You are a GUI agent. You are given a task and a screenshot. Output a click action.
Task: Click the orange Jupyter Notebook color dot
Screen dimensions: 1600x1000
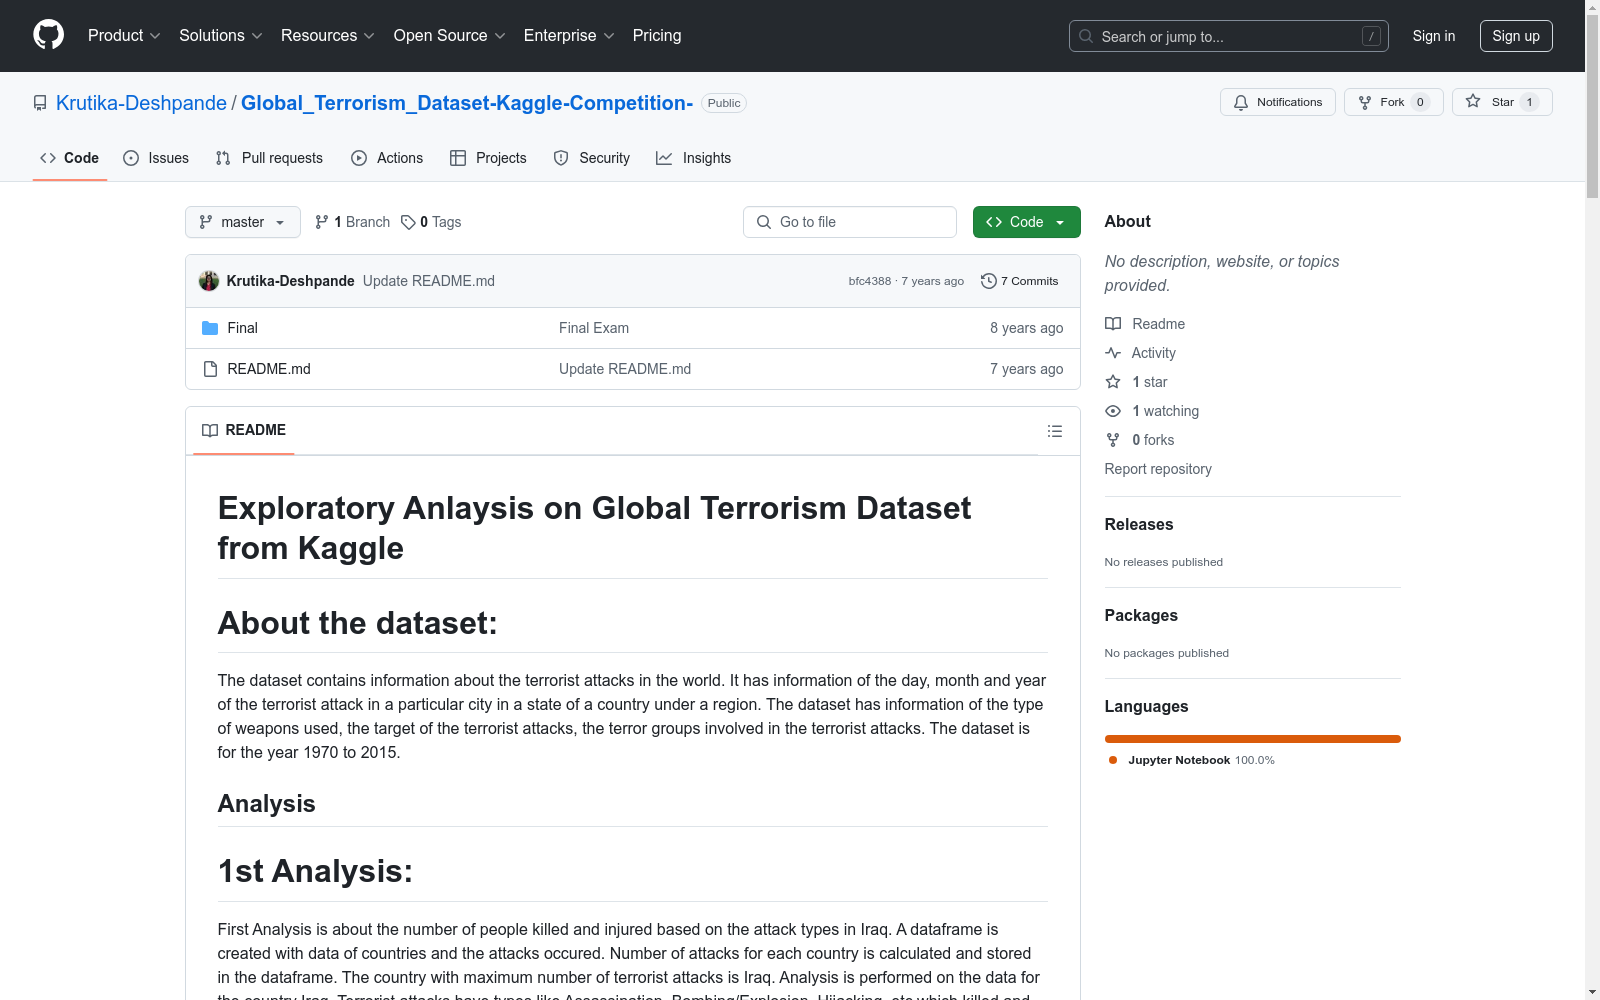point(1113,760)
